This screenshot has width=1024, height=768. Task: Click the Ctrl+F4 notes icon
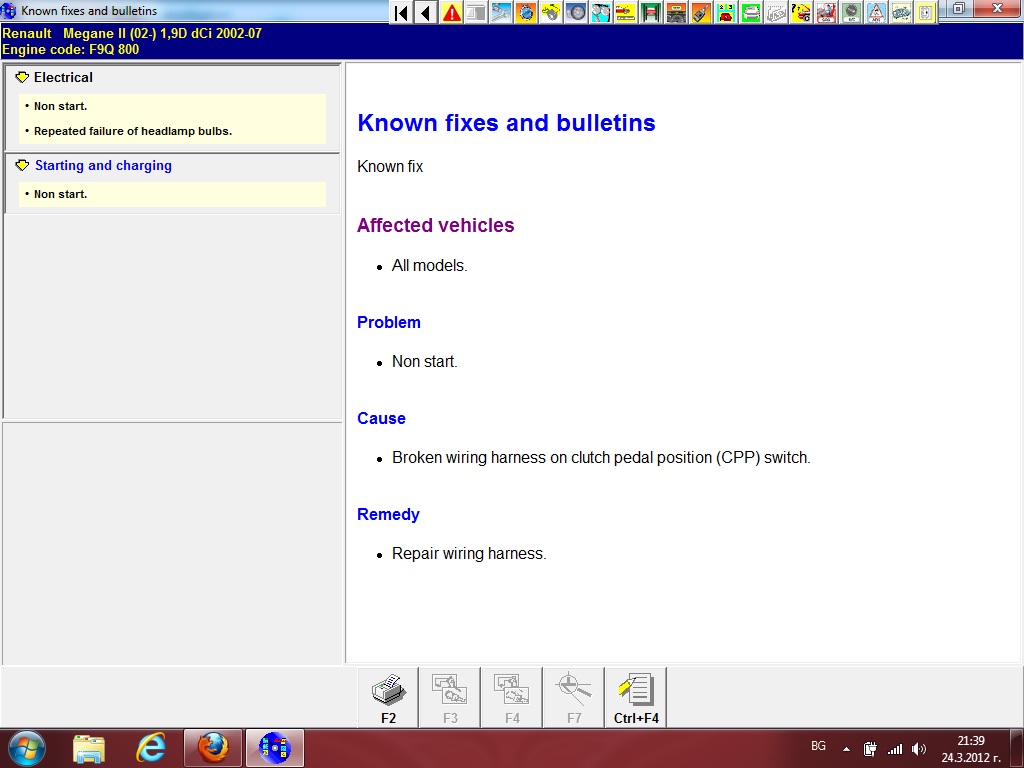click(x=635, y=697)
